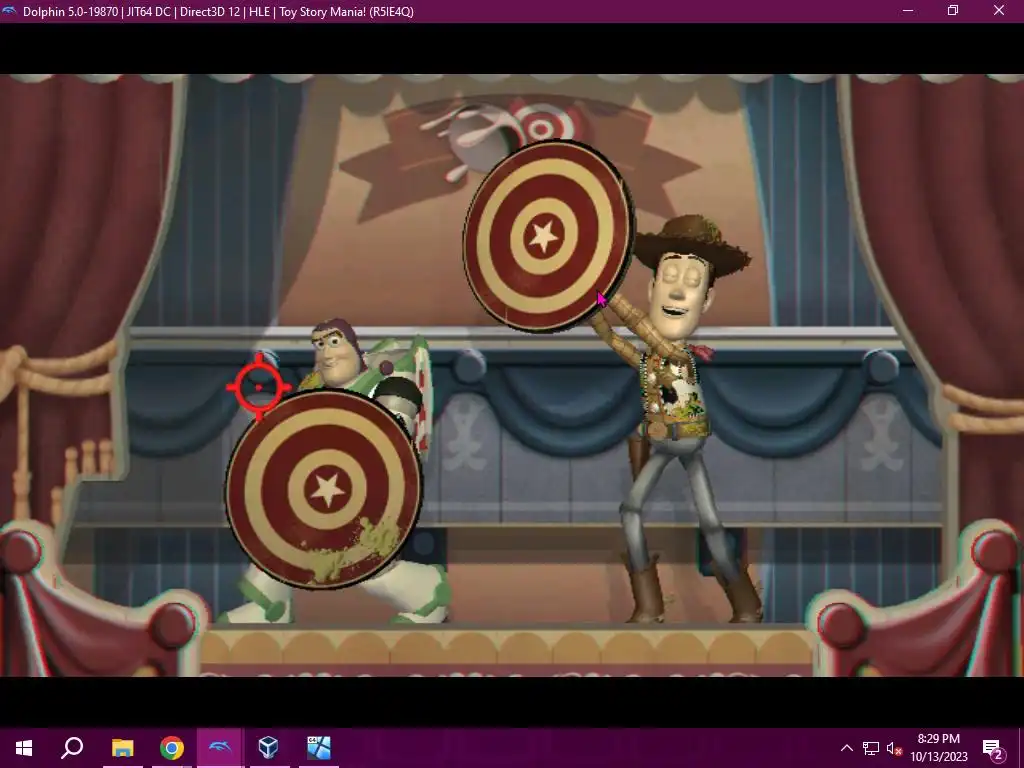The image size is (1024, 768).
Task: Open Windows taskbar search
Action: point(72,748)
